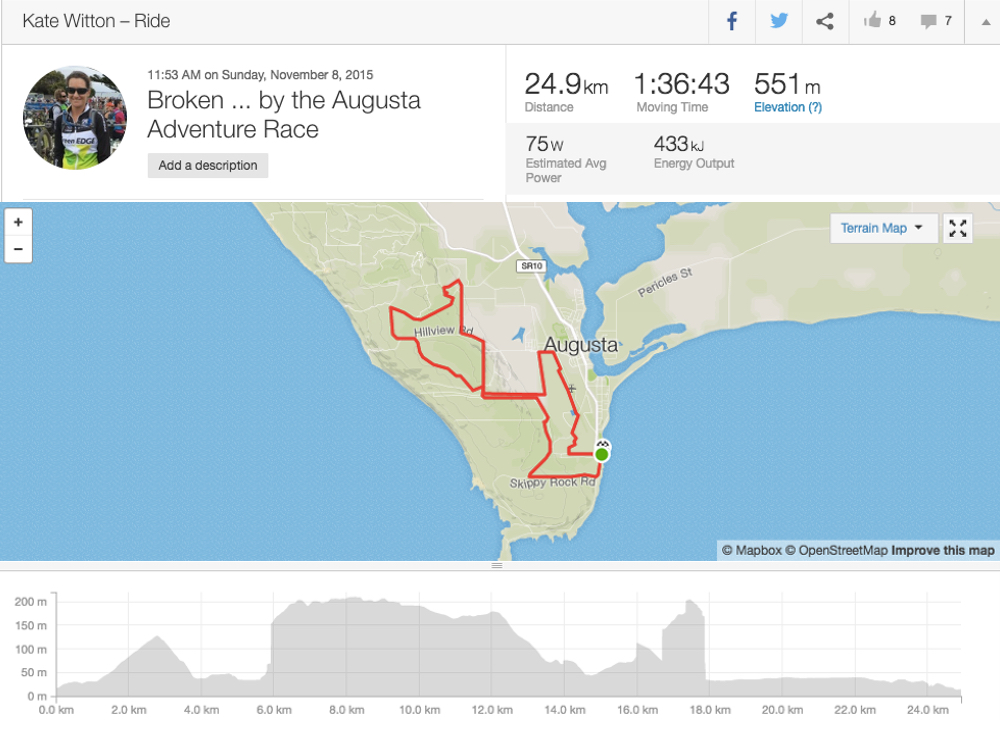Click Improve this map link
Screen dimensions: 1000x750
[942, 550]
